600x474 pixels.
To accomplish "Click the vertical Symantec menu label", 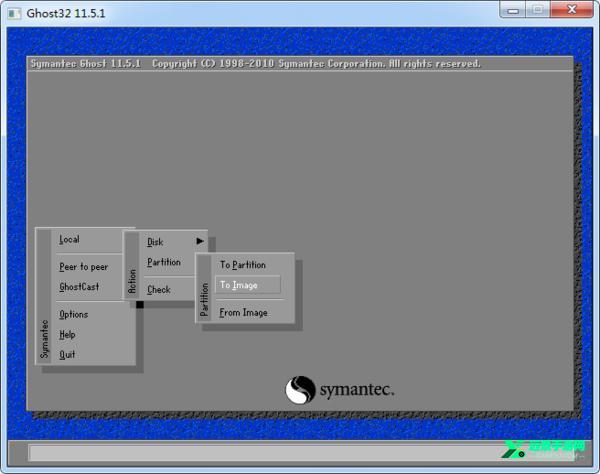I will 44,339.
